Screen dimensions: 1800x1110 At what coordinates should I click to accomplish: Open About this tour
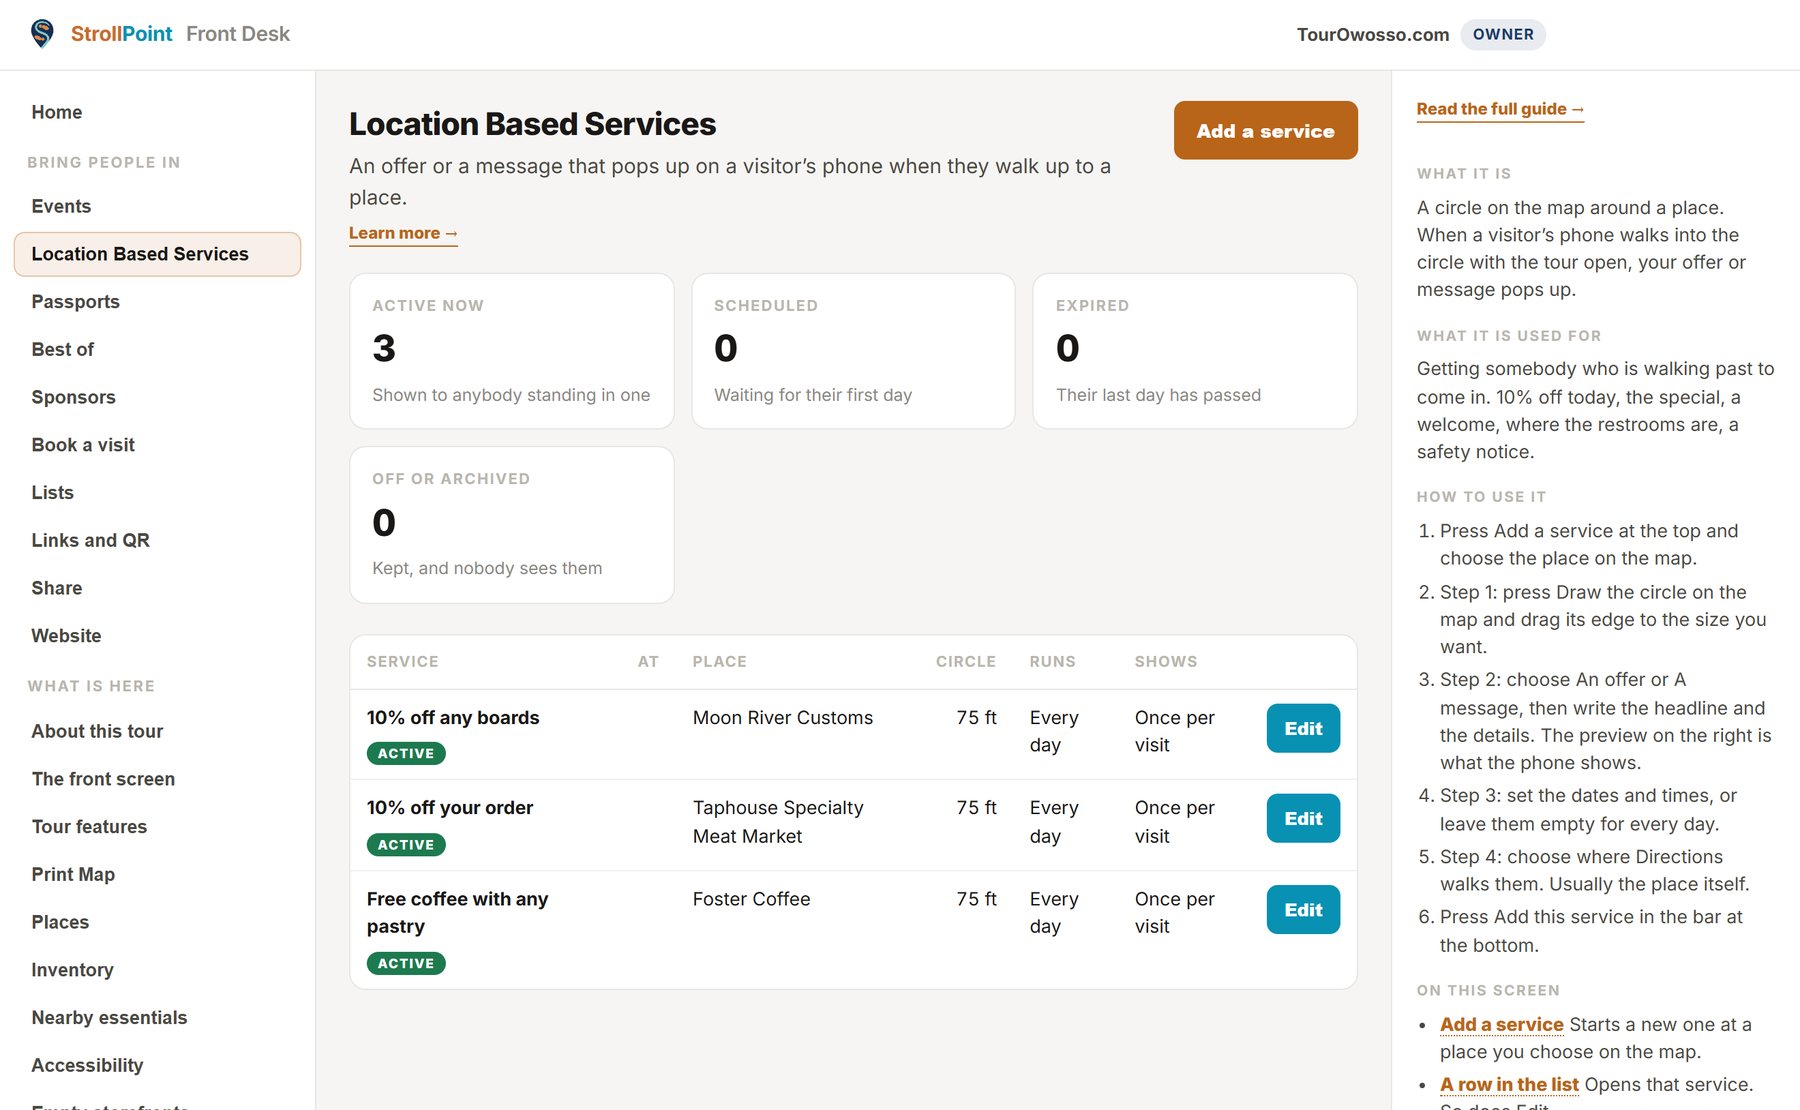point(97,731)
